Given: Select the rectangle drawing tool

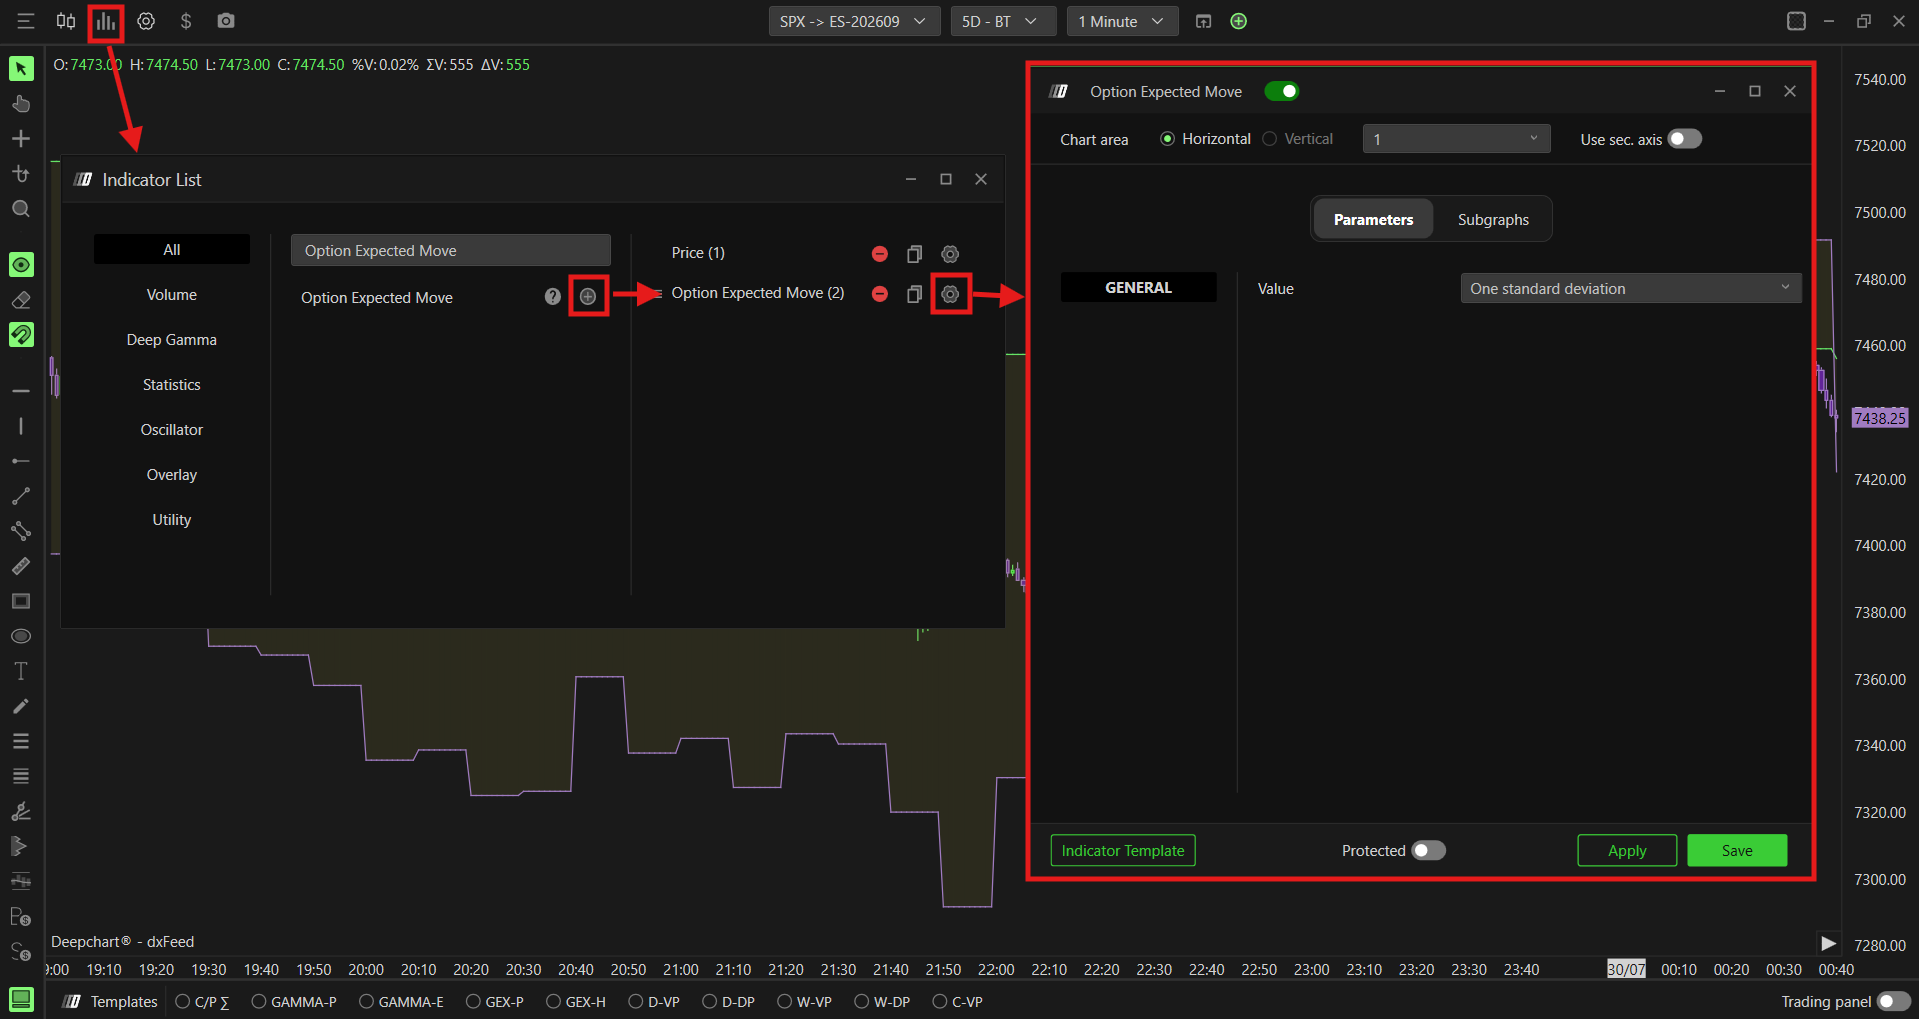Looking at the screenshot, I should [x=21, y=601].
